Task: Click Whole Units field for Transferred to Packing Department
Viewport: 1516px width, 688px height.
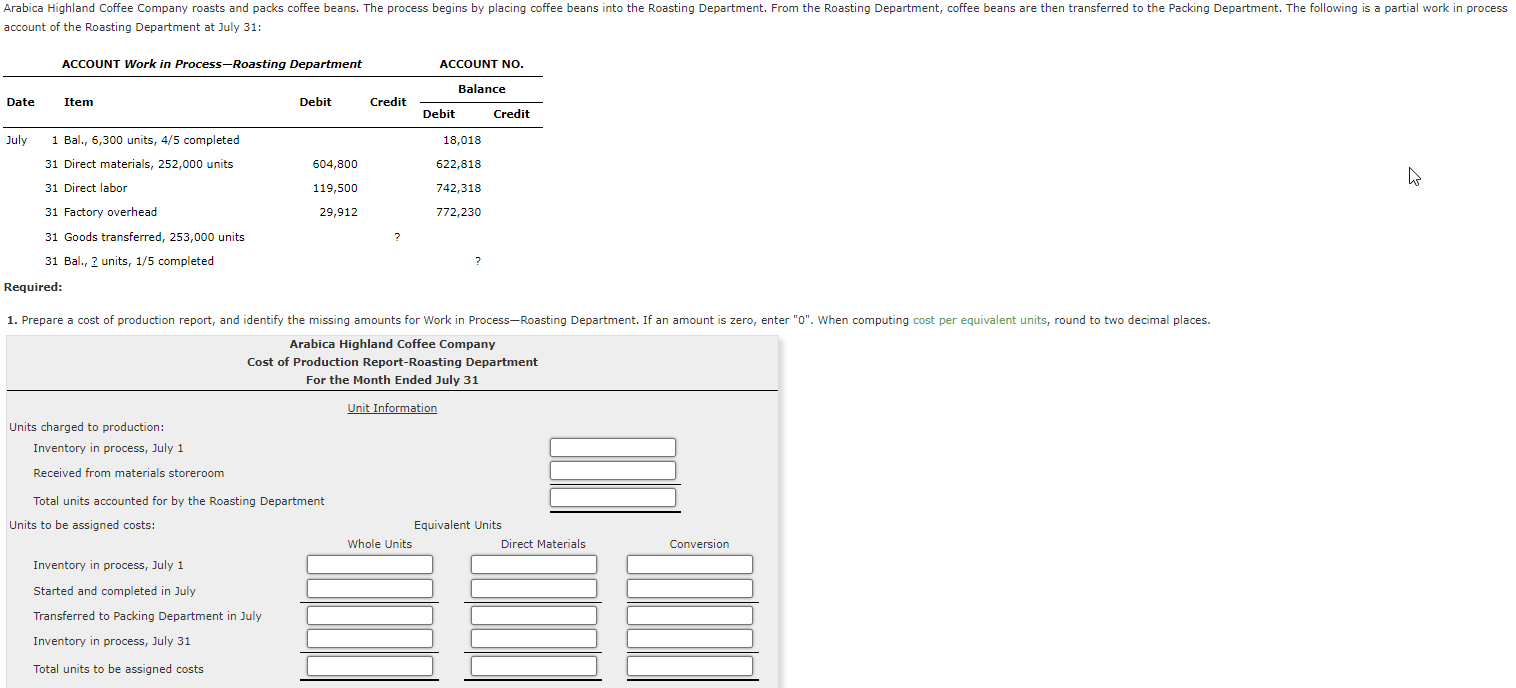Action: click(370, 616)
